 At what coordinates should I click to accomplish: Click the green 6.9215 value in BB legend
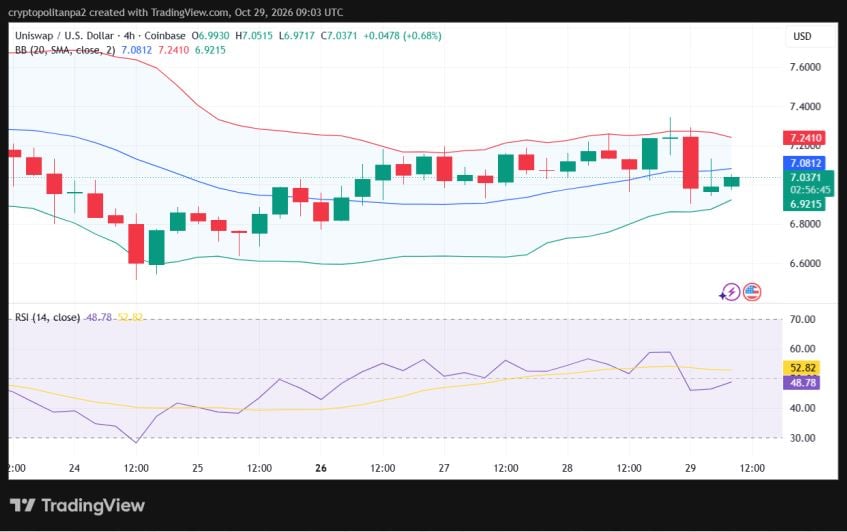210,50
